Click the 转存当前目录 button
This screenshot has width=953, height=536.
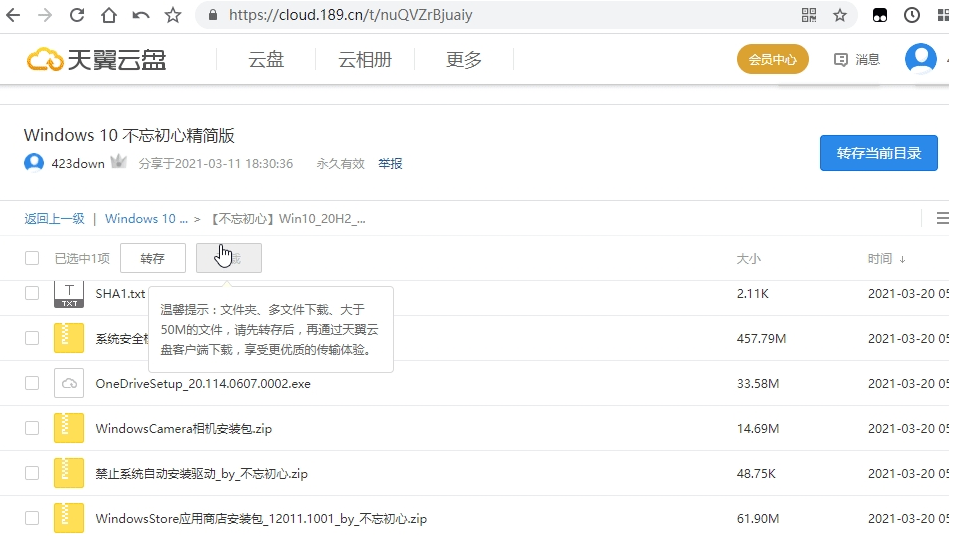click(x=878, y=154)
